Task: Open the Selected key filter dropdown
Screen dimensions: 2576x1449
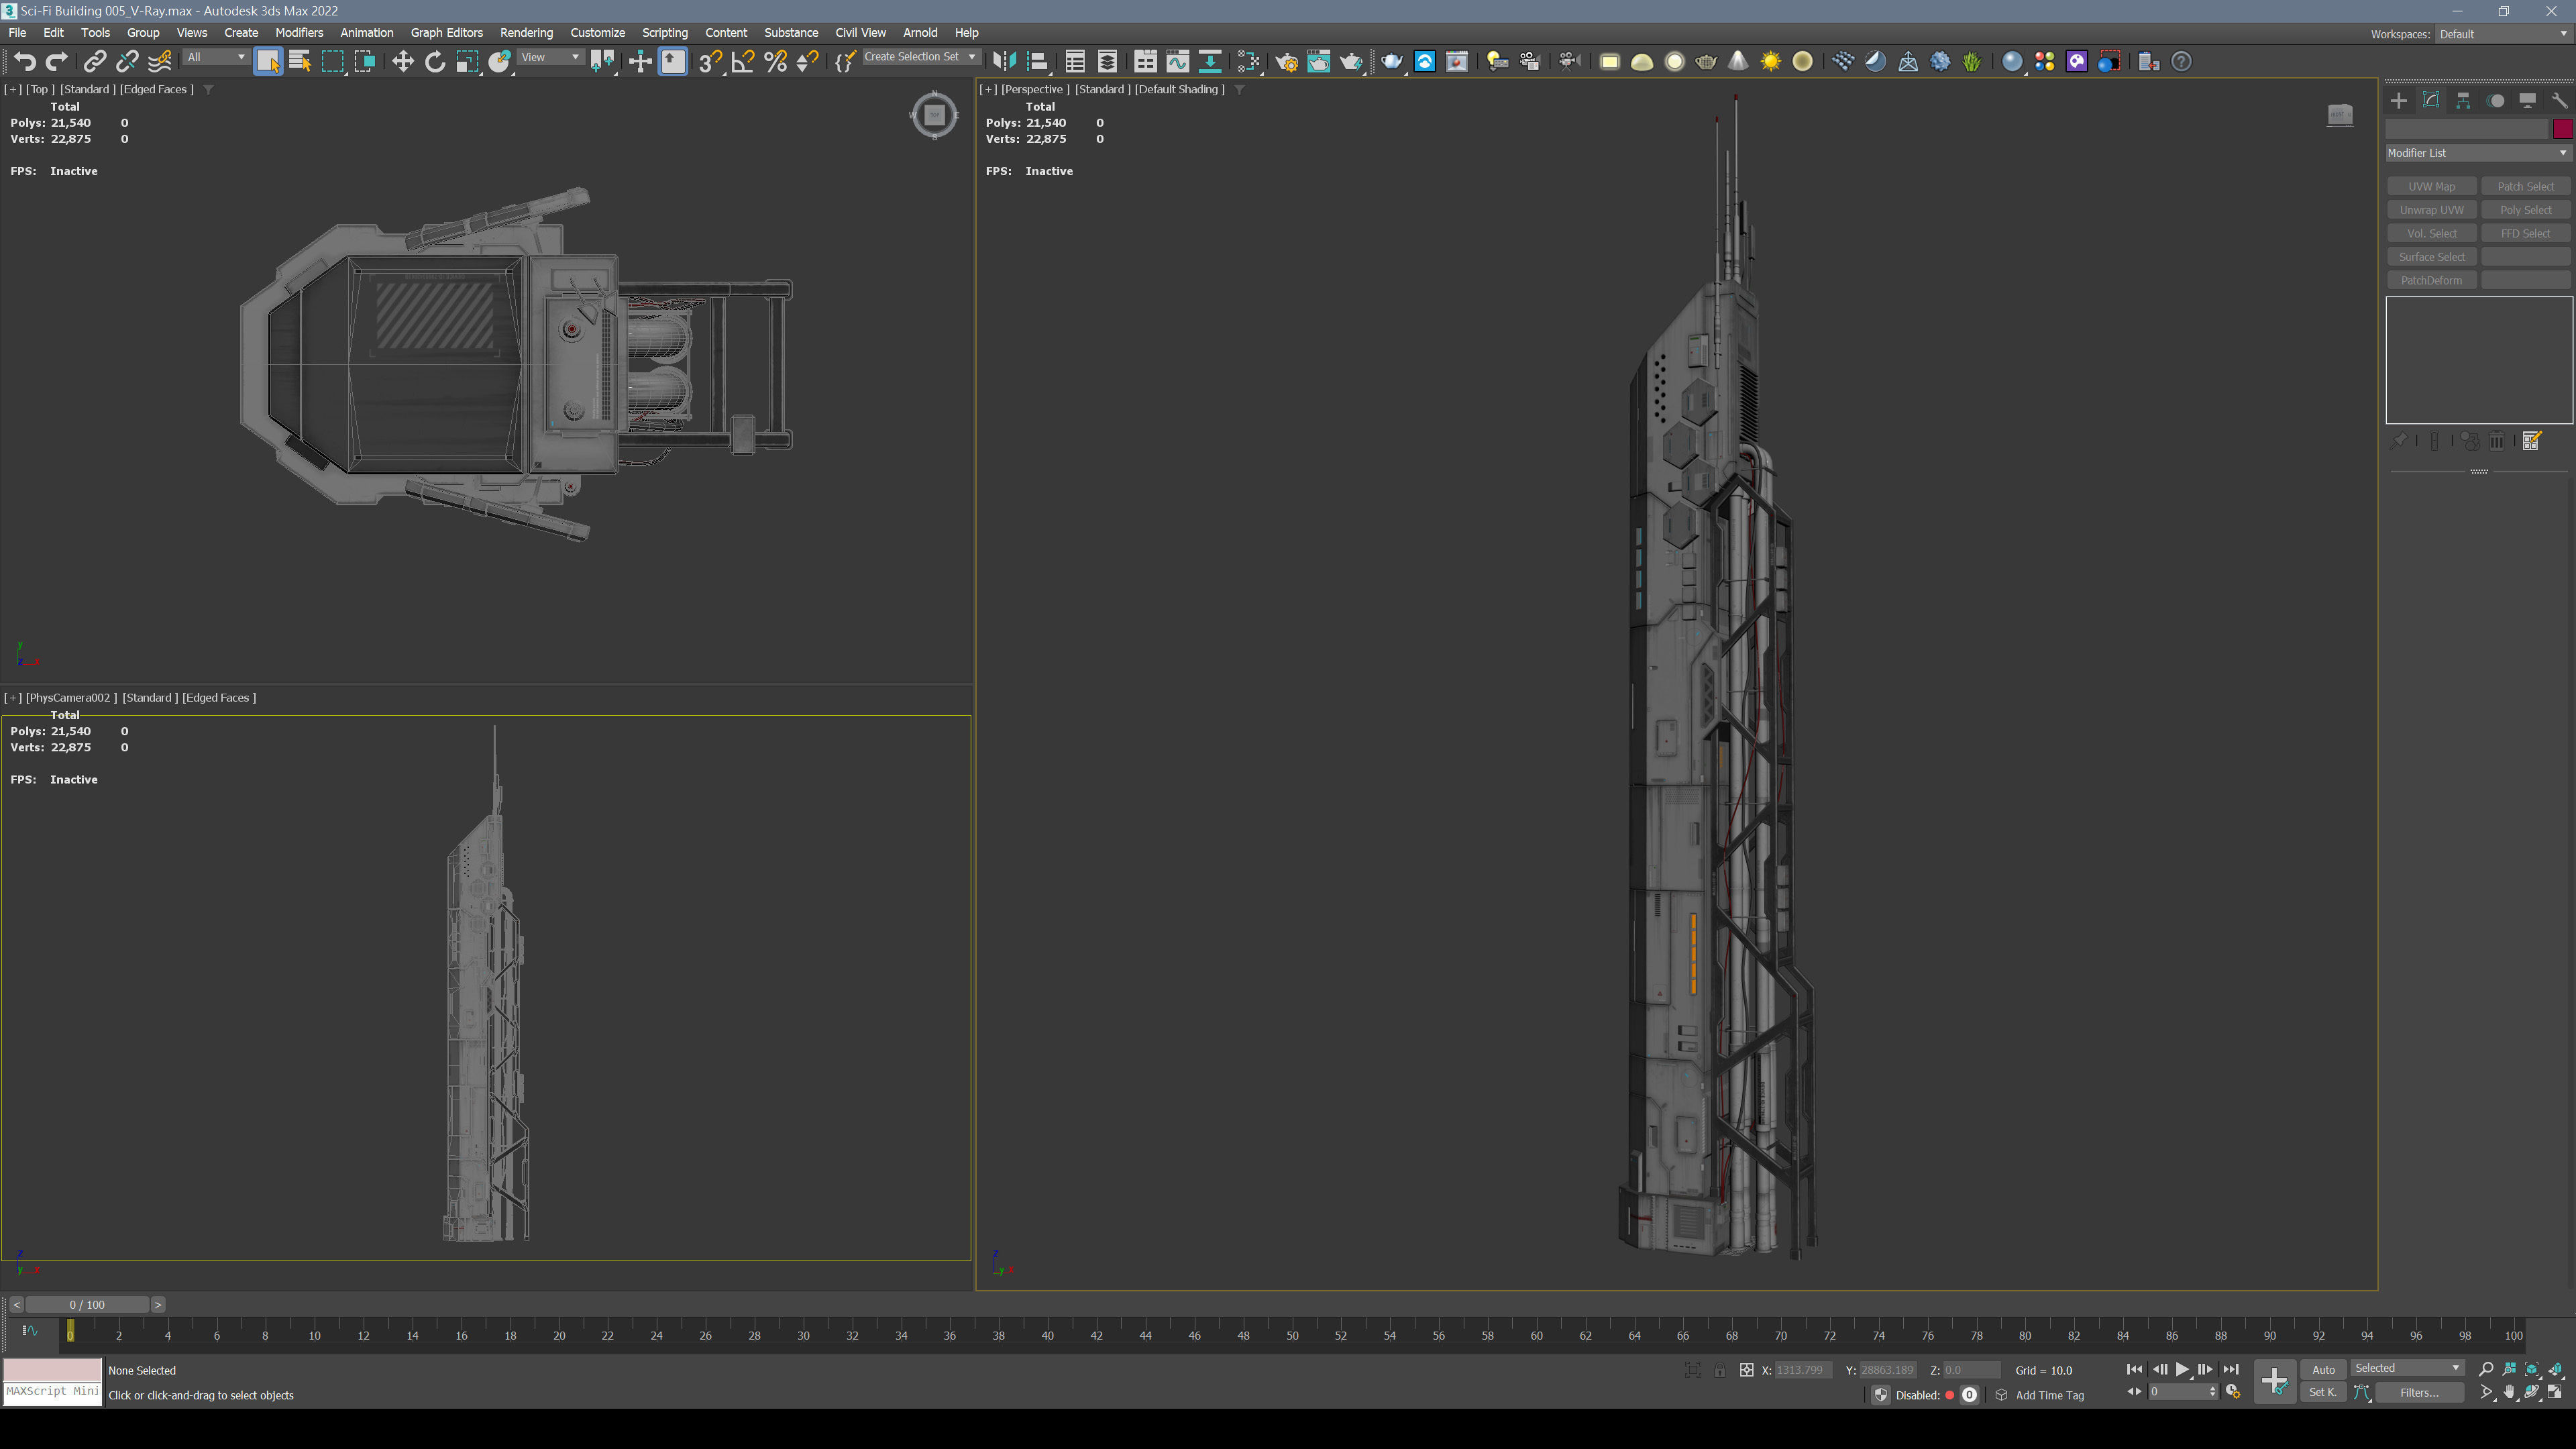Action: pyautogui.click(x=2407, y=1368)
